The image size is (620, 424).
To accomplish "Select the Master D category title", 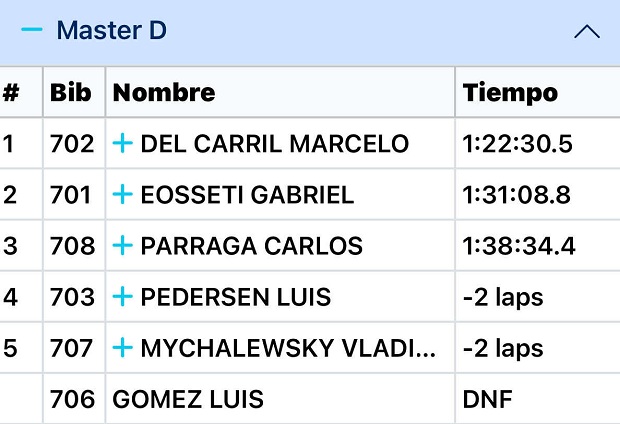I will pos(111,31).
